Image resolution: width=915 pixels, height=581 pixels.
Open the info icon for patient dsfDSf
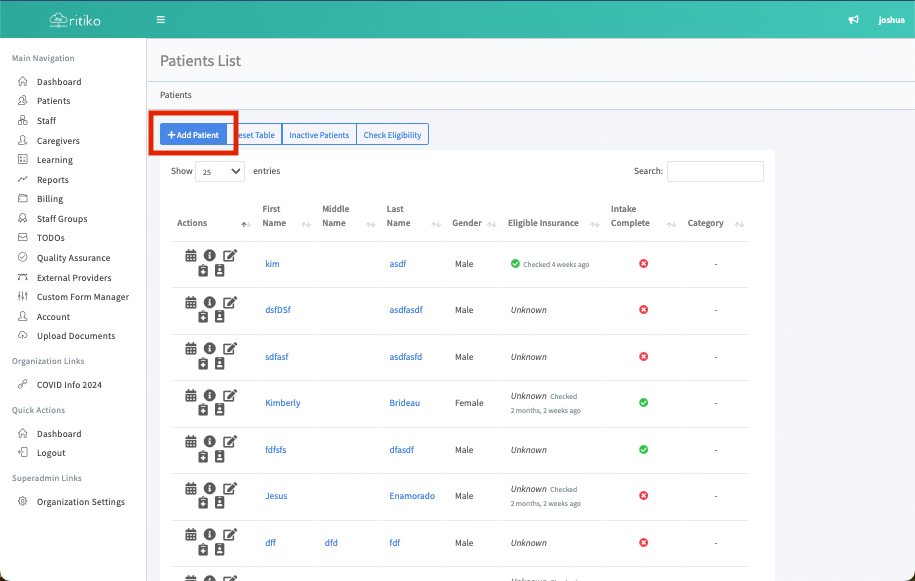tap(210, 302)
